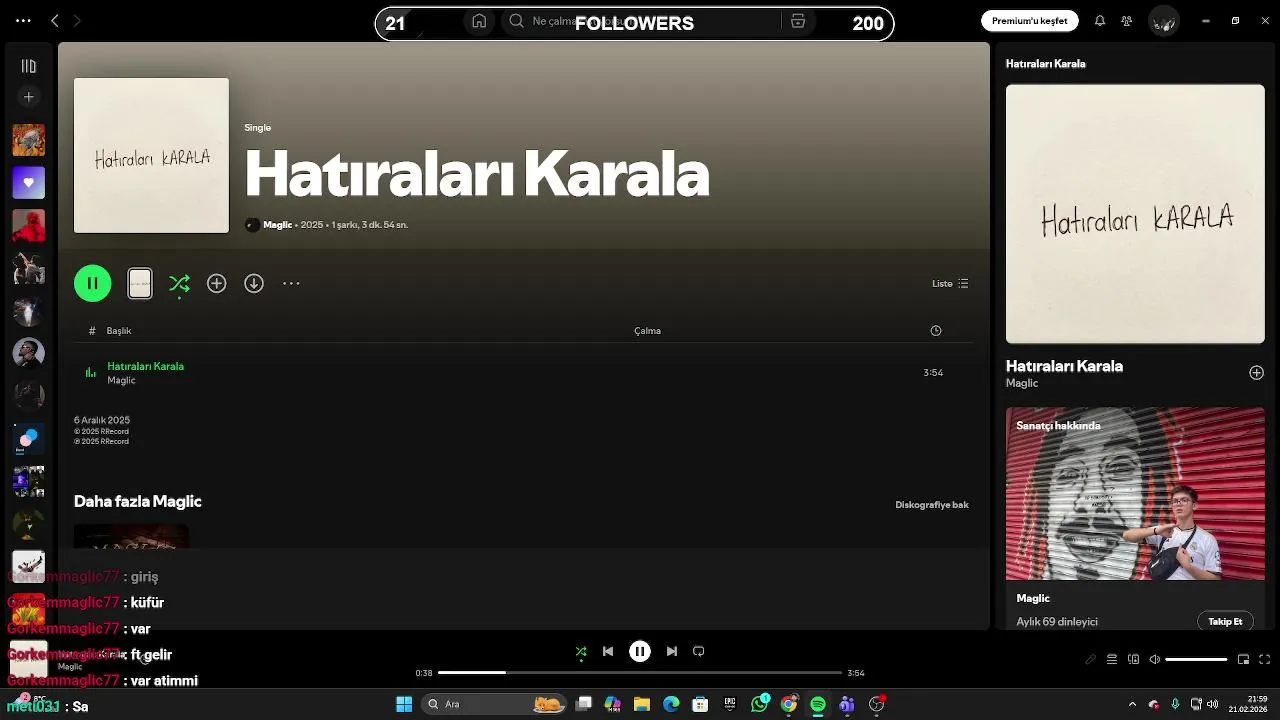Open WhatsApp from the taskbar
The image size is (1280, 720).
pos(760,705)
